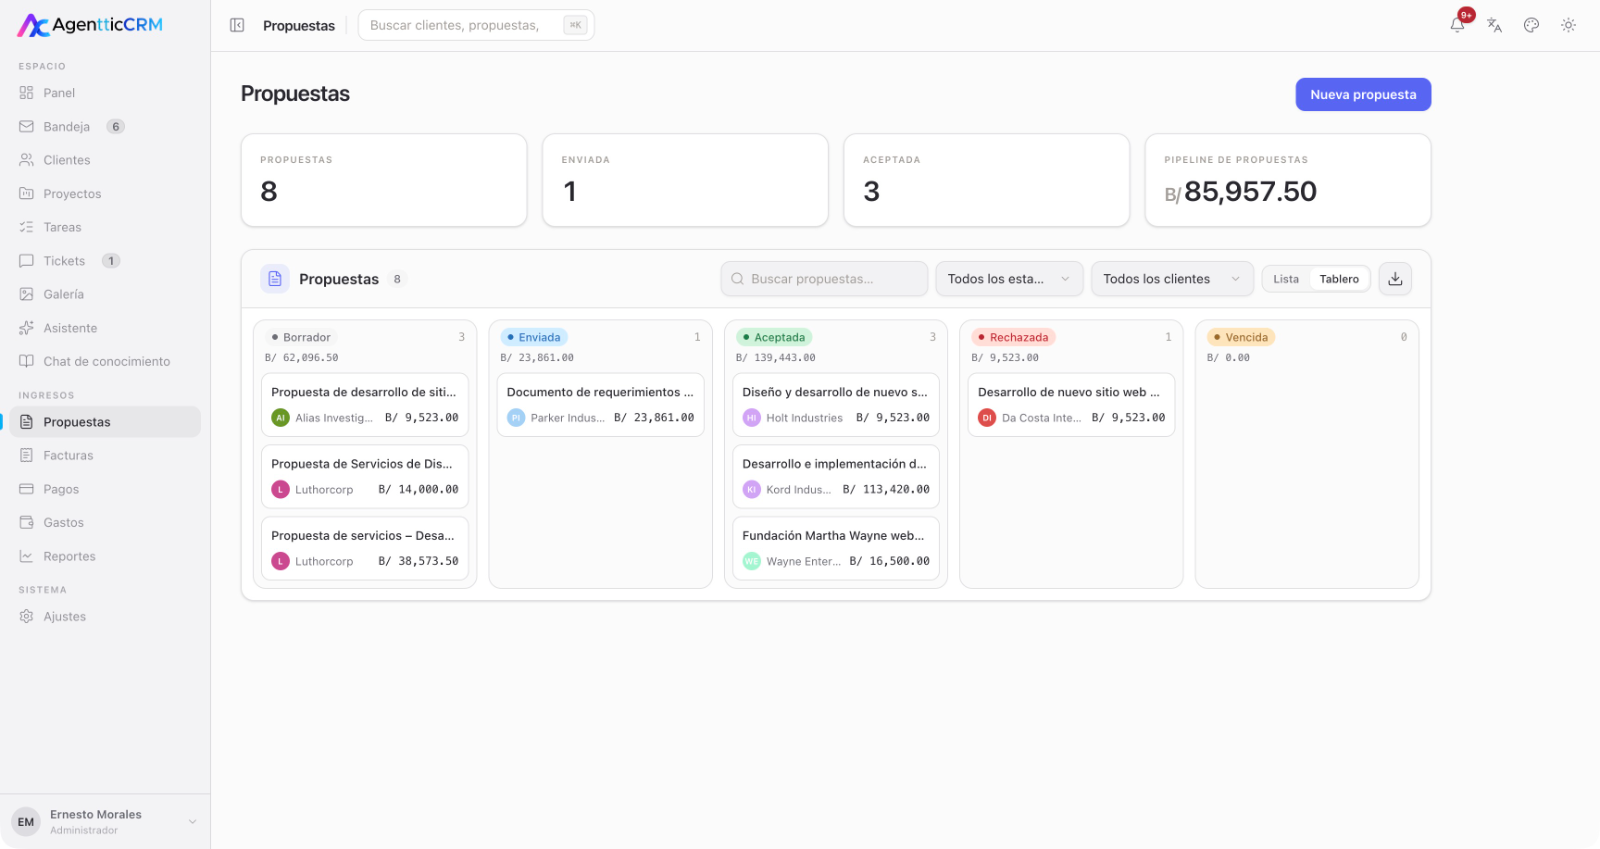Screen dimensions: 1600x849
Task: Click the Propuestas breadcrumb title in top bar
Action: tap(299, 26)
